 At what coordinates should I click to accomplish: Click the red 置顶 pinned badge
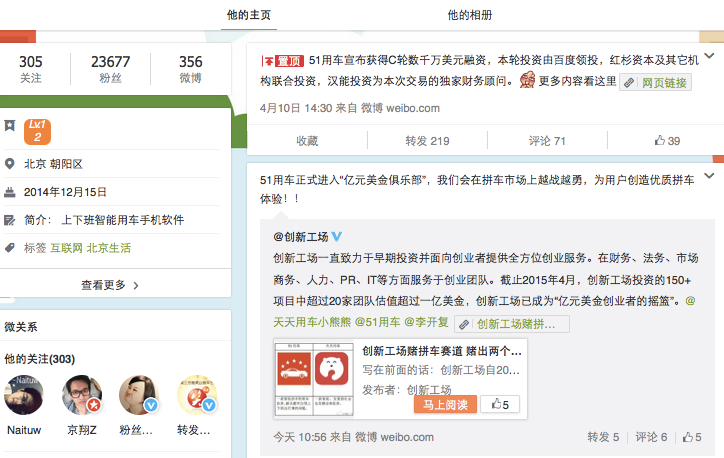click(x=283, y=60)
